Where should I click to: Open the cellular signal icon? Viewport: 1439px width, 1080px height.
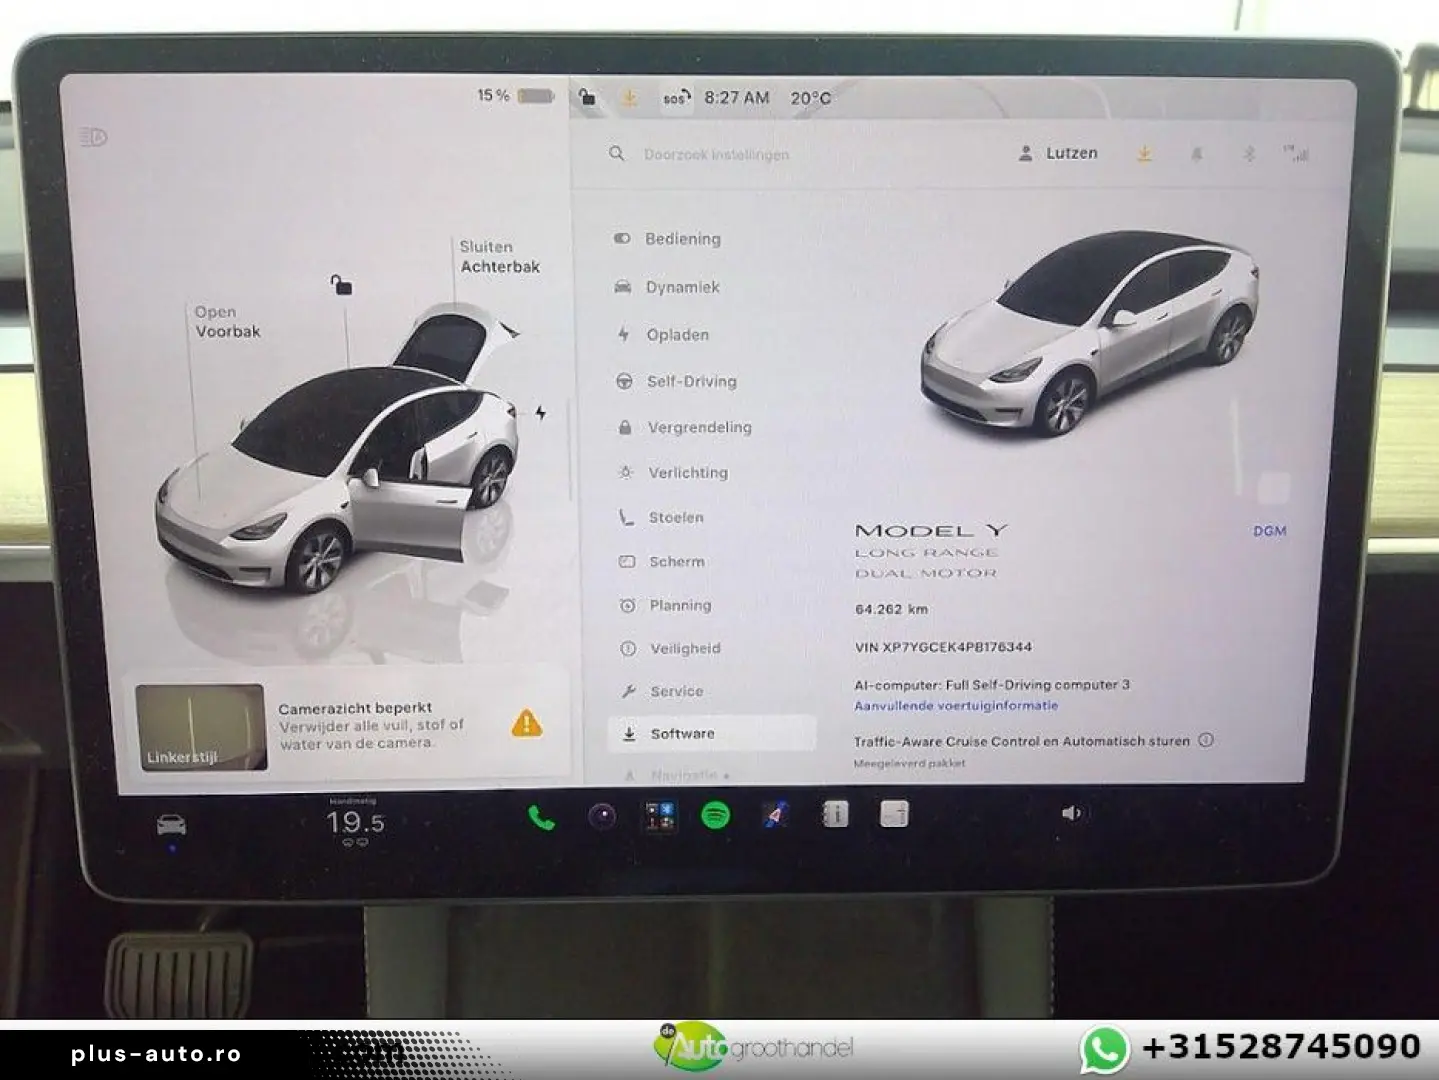tap(1296, 153)
